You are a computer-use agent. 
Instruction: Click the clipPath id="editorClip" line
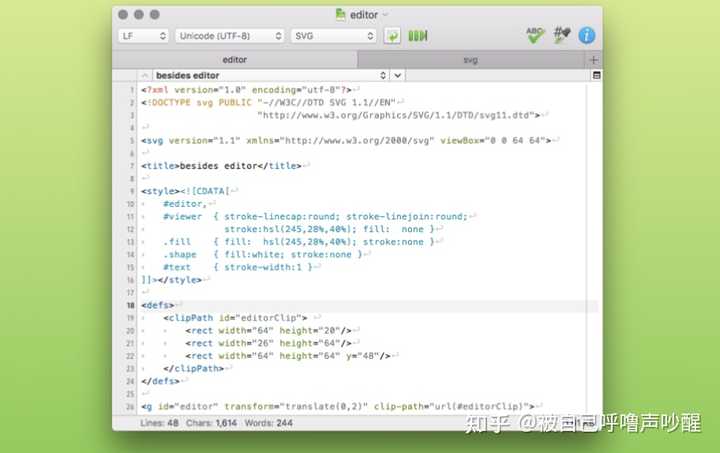click(x=235, y=318)
